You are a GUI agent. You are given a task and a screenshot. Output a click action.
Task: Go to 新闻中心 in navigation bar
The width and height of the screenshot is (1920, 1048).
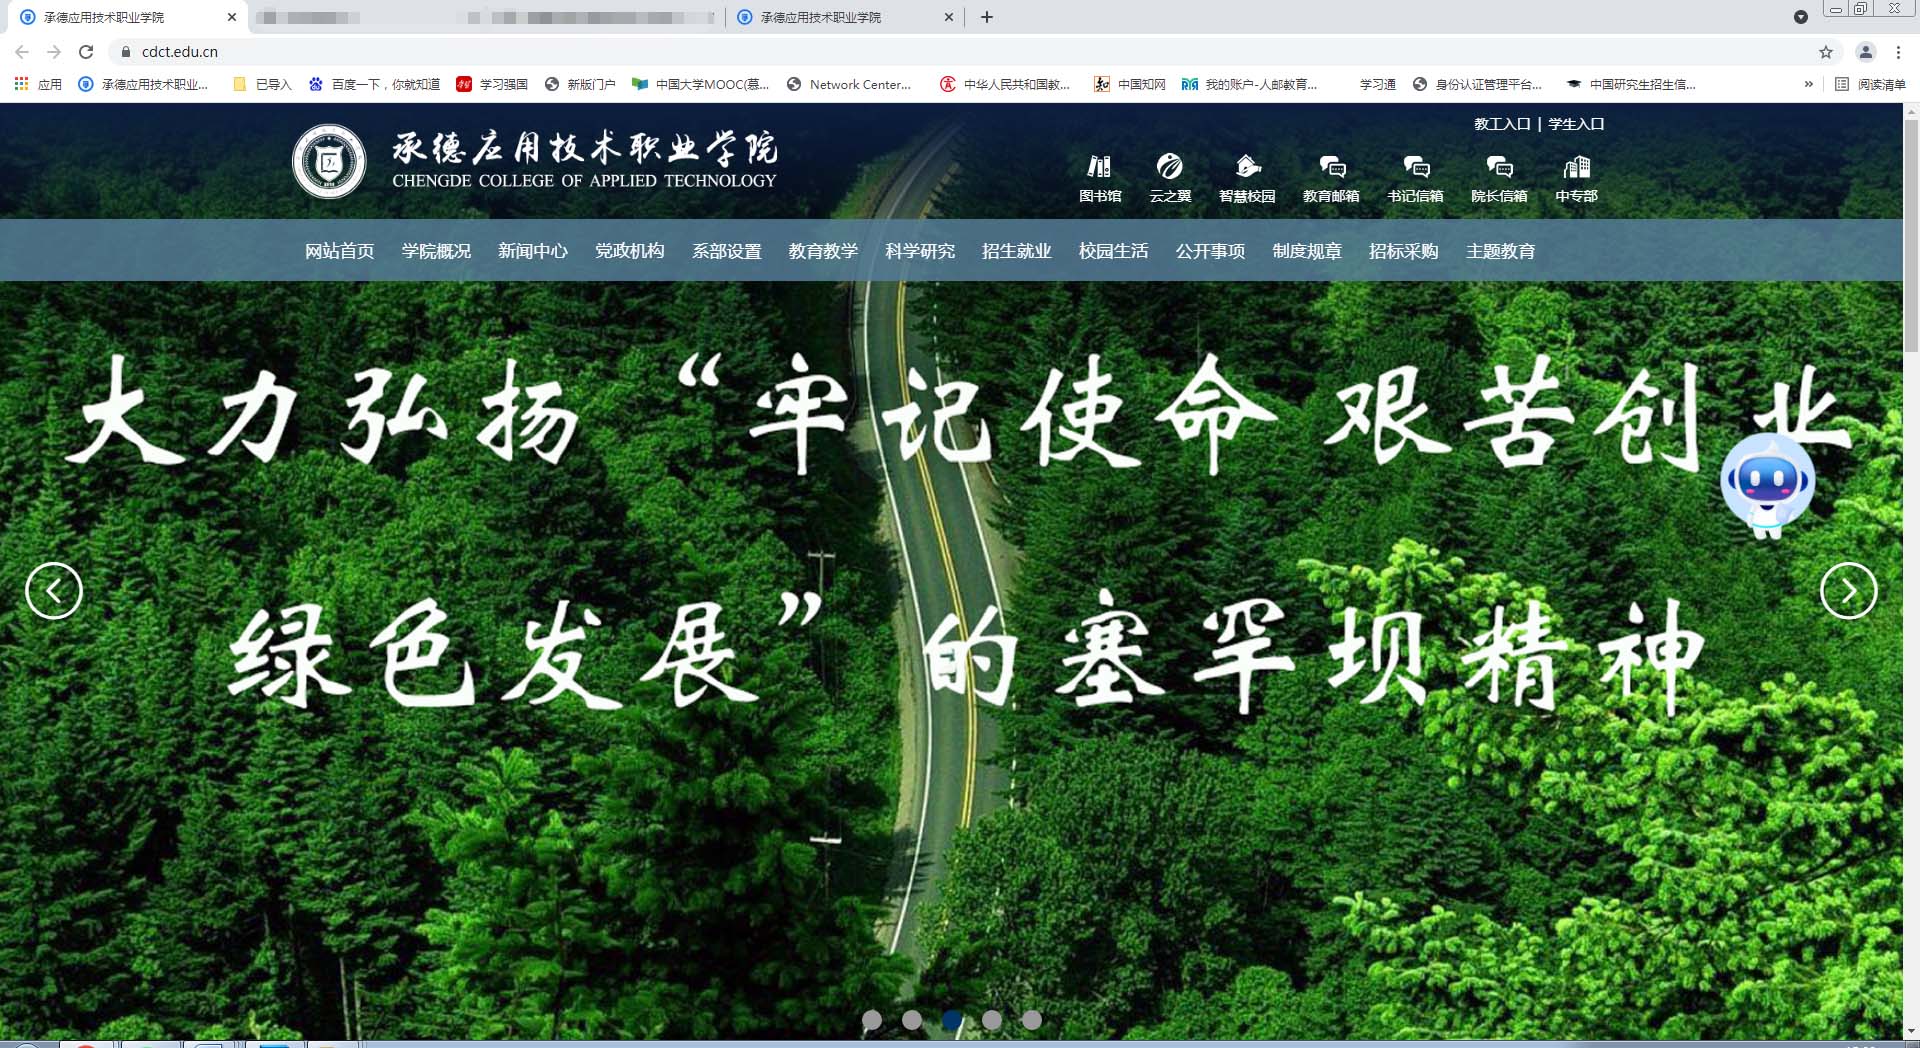(533, 251)
